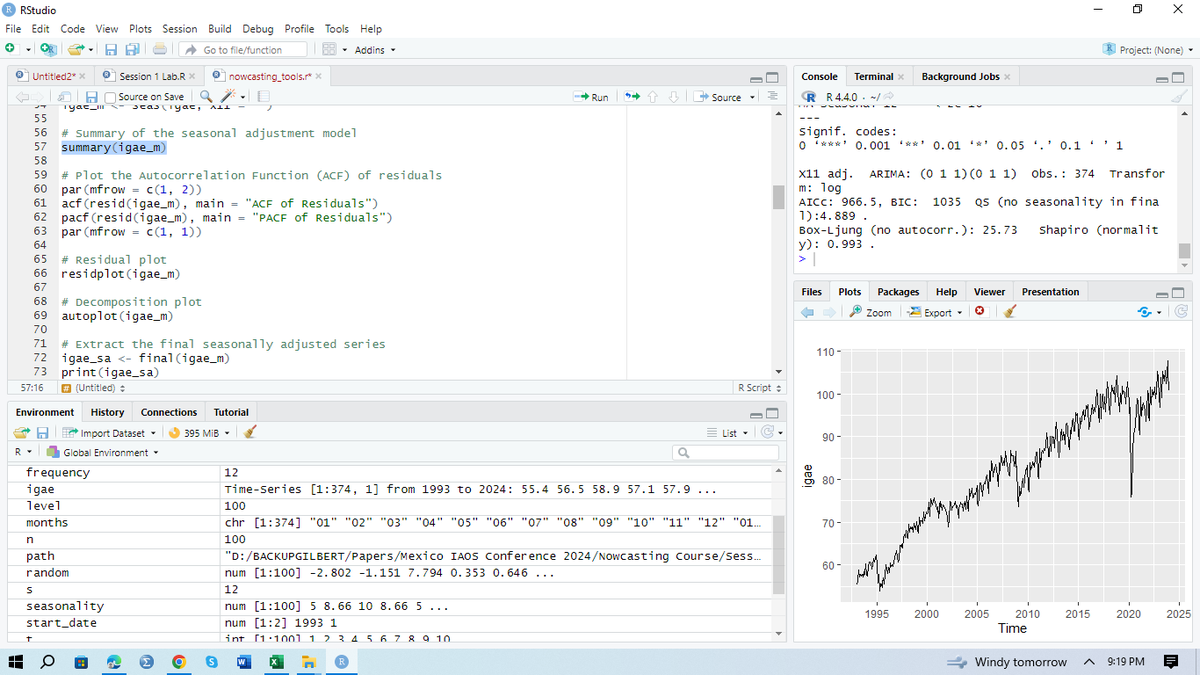Viewport: 1200px width, 675px height.
Task: Click the console vertical scrollbar thumb
Action: tap(1185, 250)
